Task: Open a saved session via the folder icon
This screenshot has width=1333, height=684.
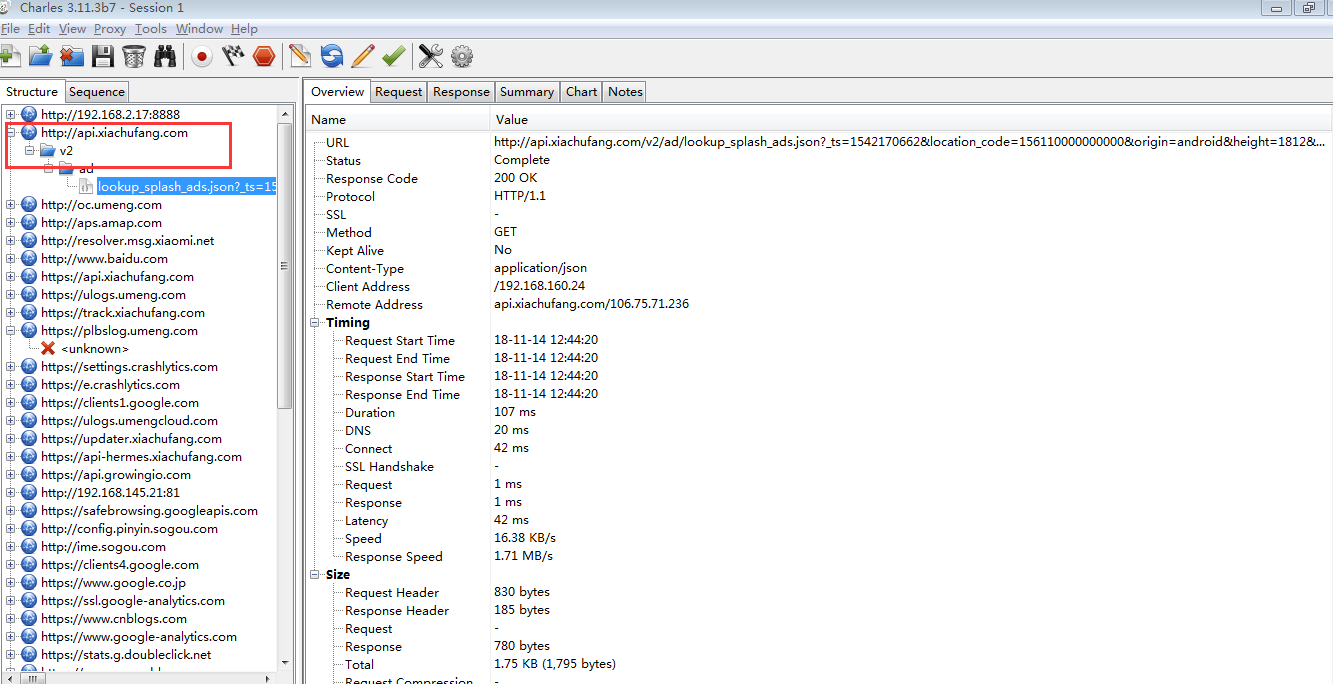Action: click(40, 56)
